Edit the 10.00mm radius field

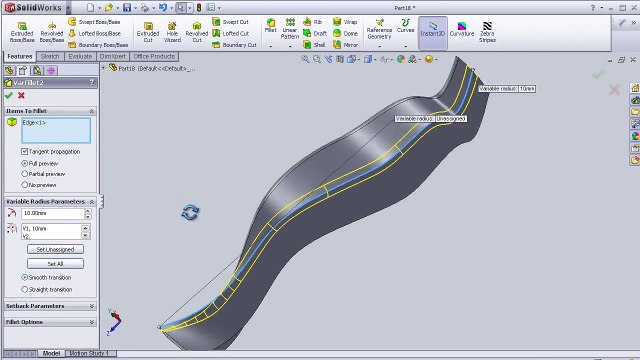53,213
